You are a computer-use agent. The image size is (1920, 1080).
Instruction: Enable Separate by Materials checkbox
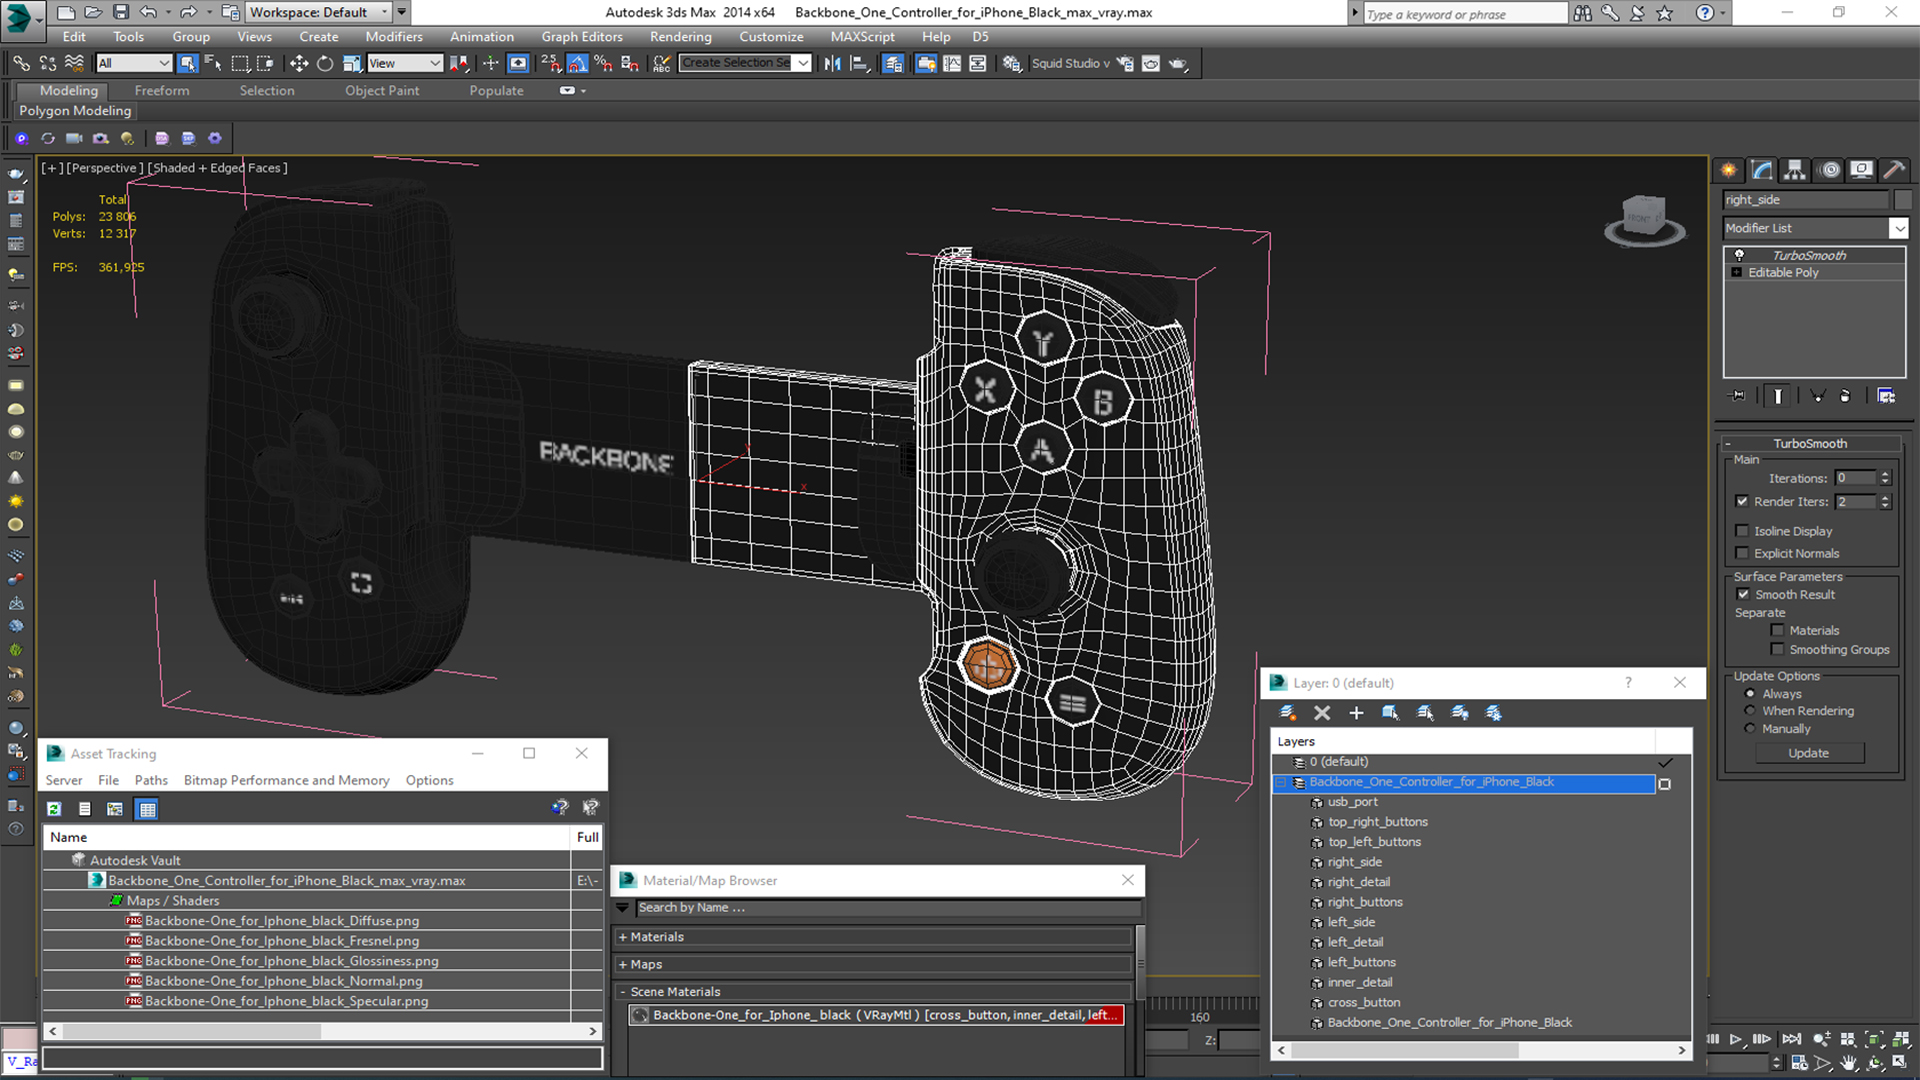pos(1777,630)
